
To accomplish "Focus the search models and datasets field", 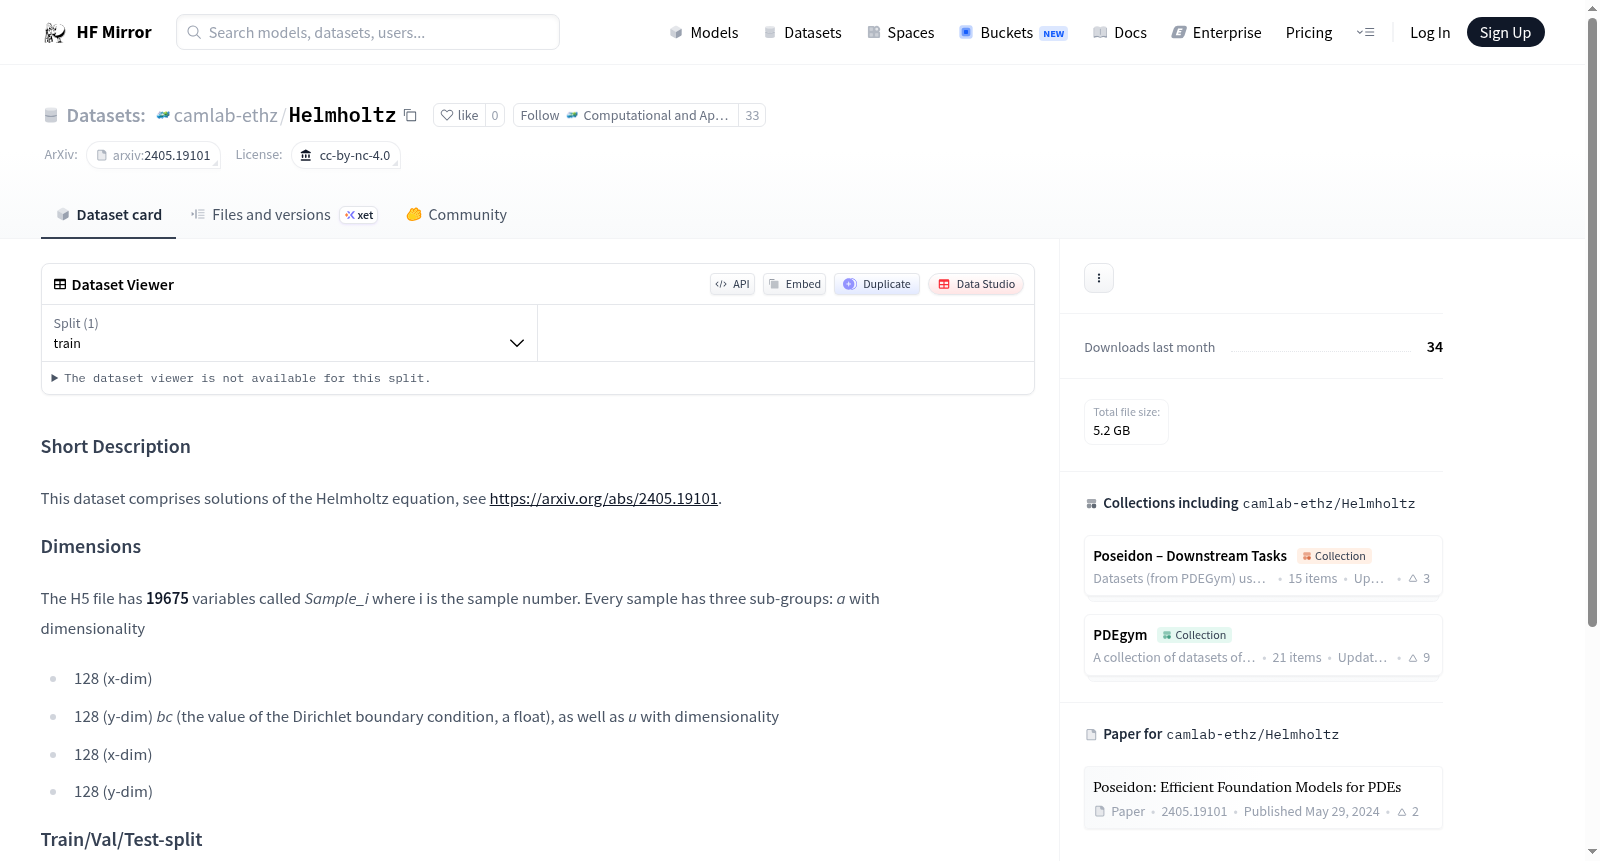I will pos(368,32).
